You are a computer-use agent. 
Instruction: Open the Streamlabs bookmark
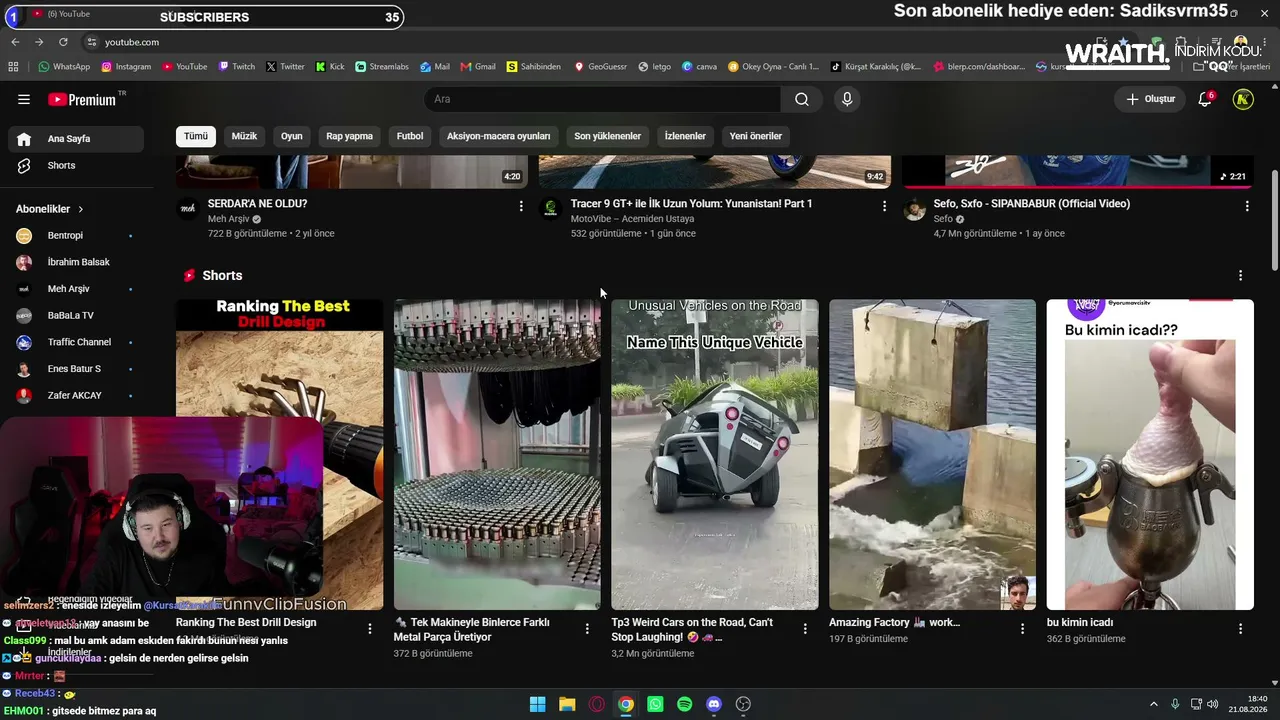click(382, 67)
